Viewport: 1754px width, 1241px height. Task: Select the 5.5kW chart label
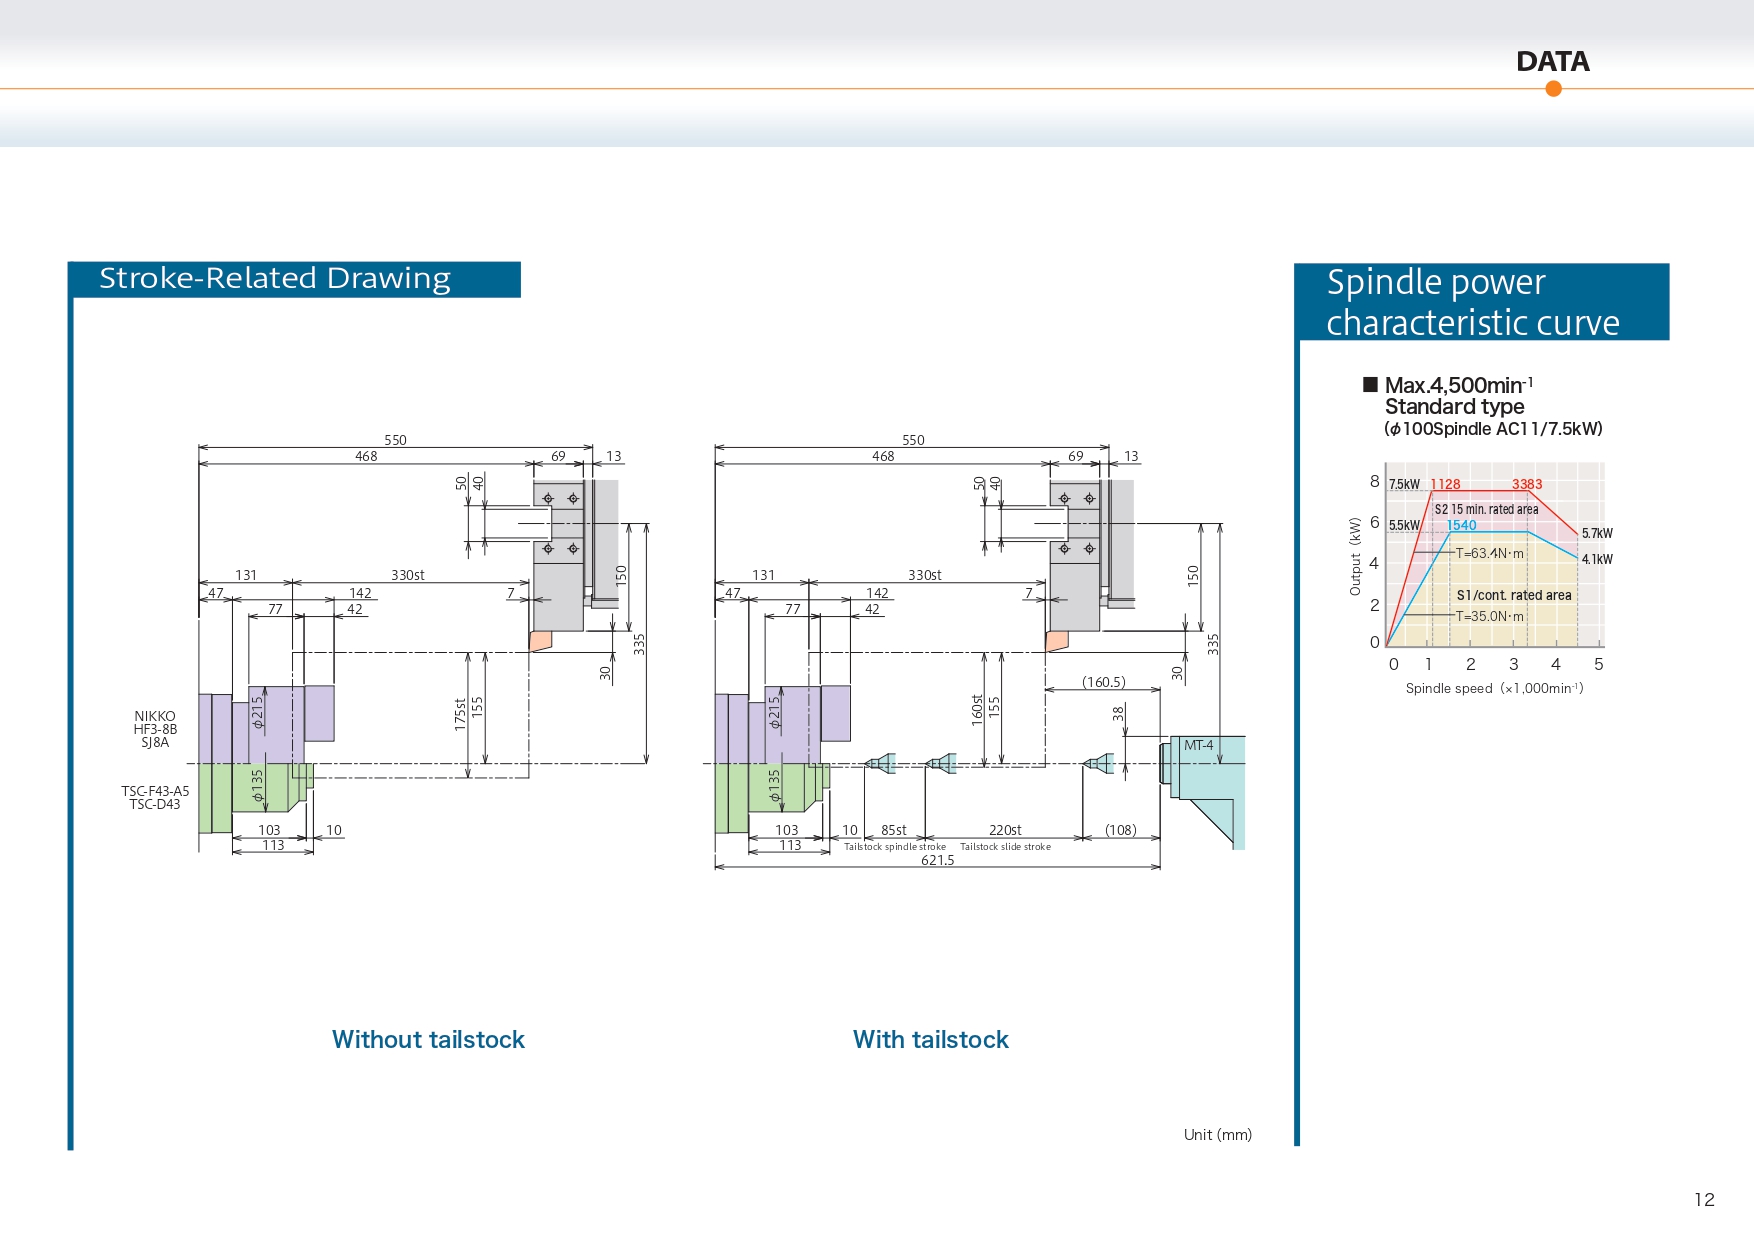coord(1404,525)
